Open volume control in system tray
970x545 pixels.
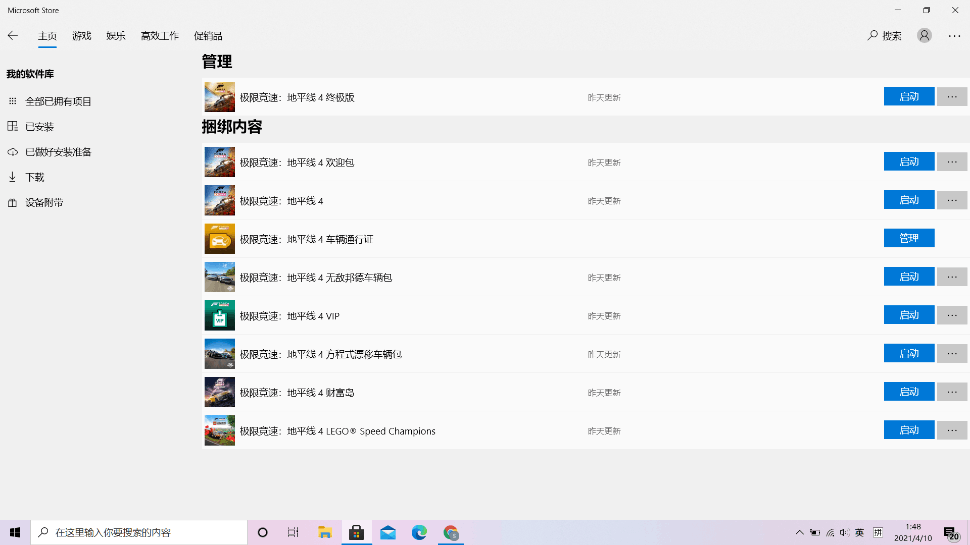(844, 532)
